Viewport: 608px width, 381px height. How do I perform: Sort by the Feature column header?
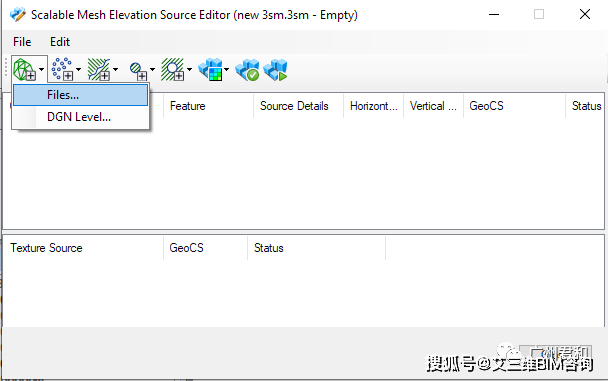(x=208, y=106)
